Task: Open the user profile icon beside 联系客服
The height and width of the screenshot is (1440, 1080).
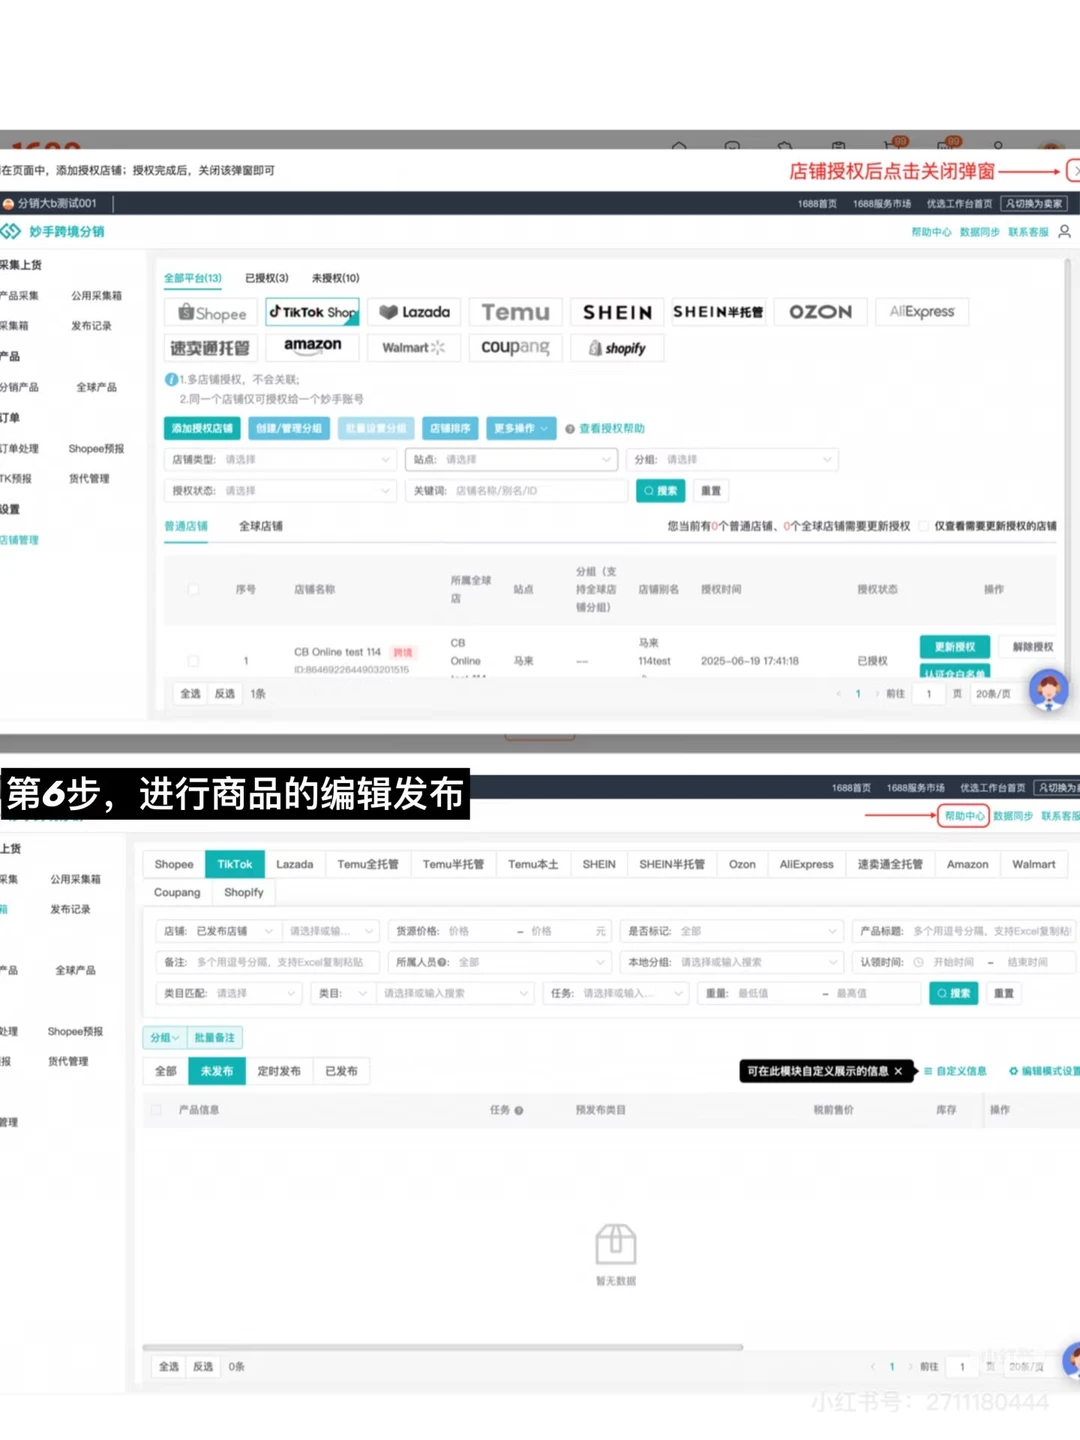Action: 1064,232
